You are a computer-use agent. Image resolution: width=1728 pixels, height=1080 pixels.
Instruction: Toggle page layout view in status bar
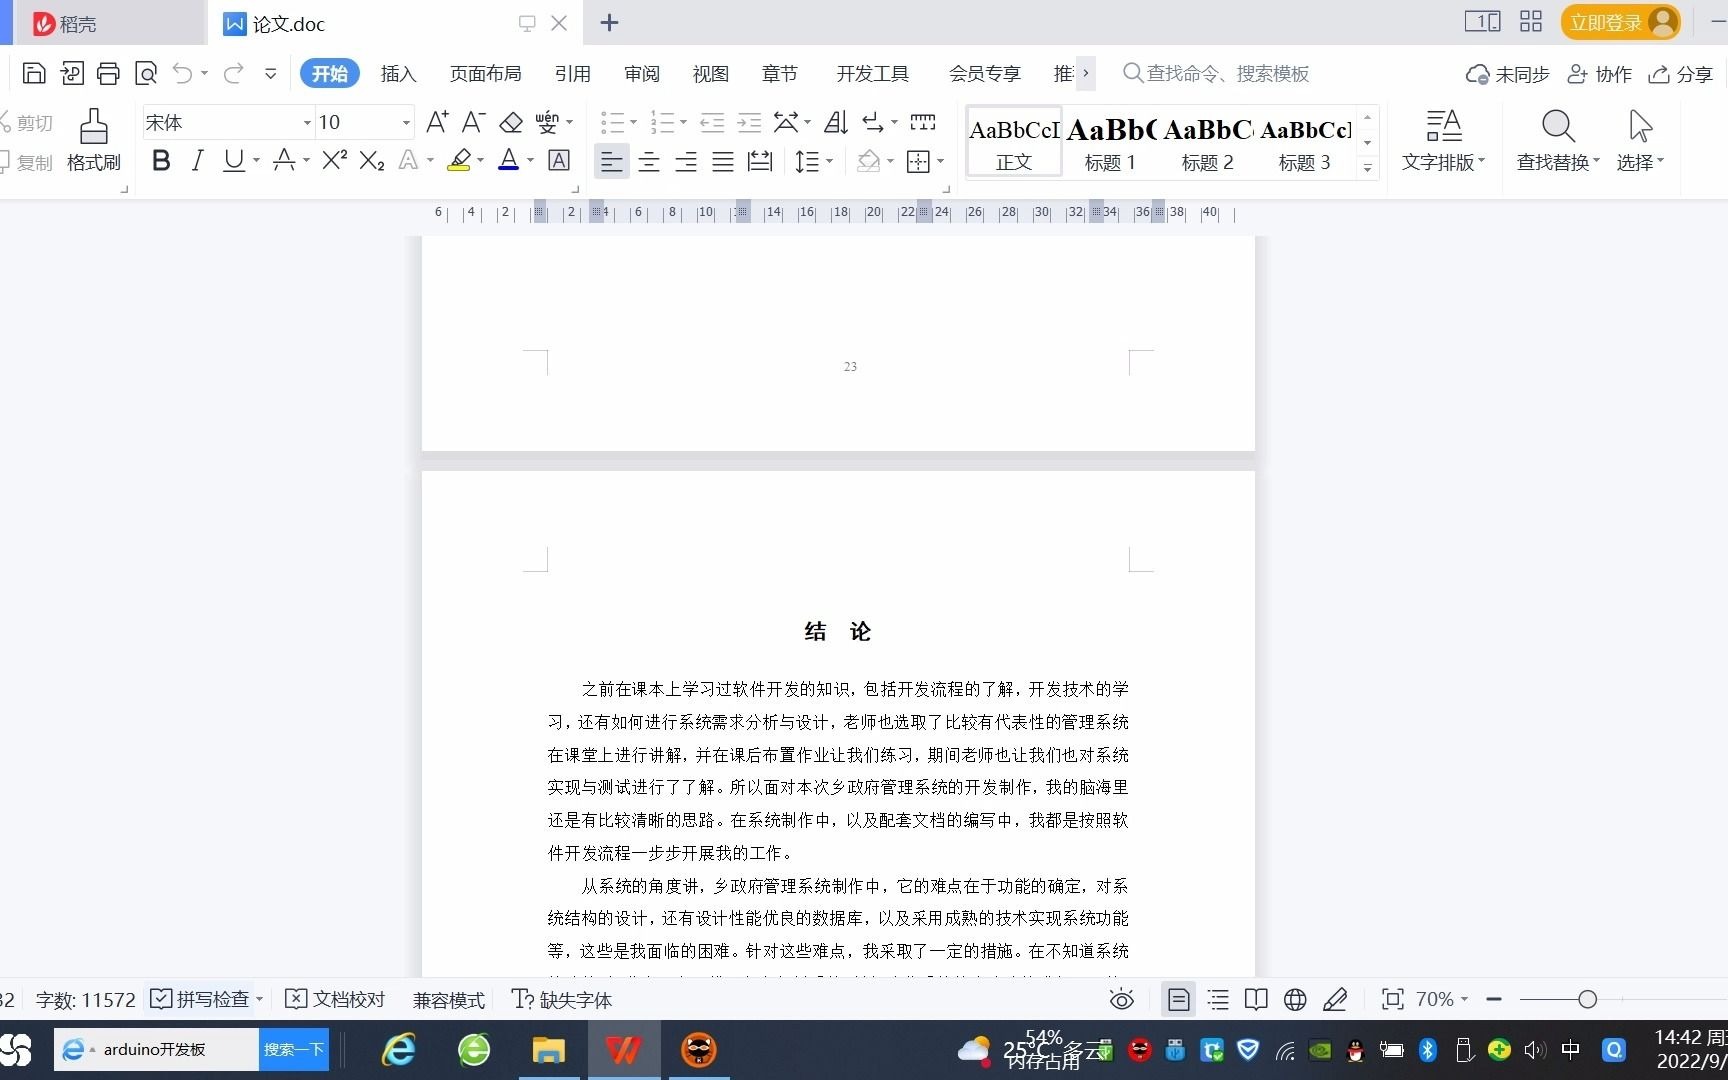[1179, 999]
